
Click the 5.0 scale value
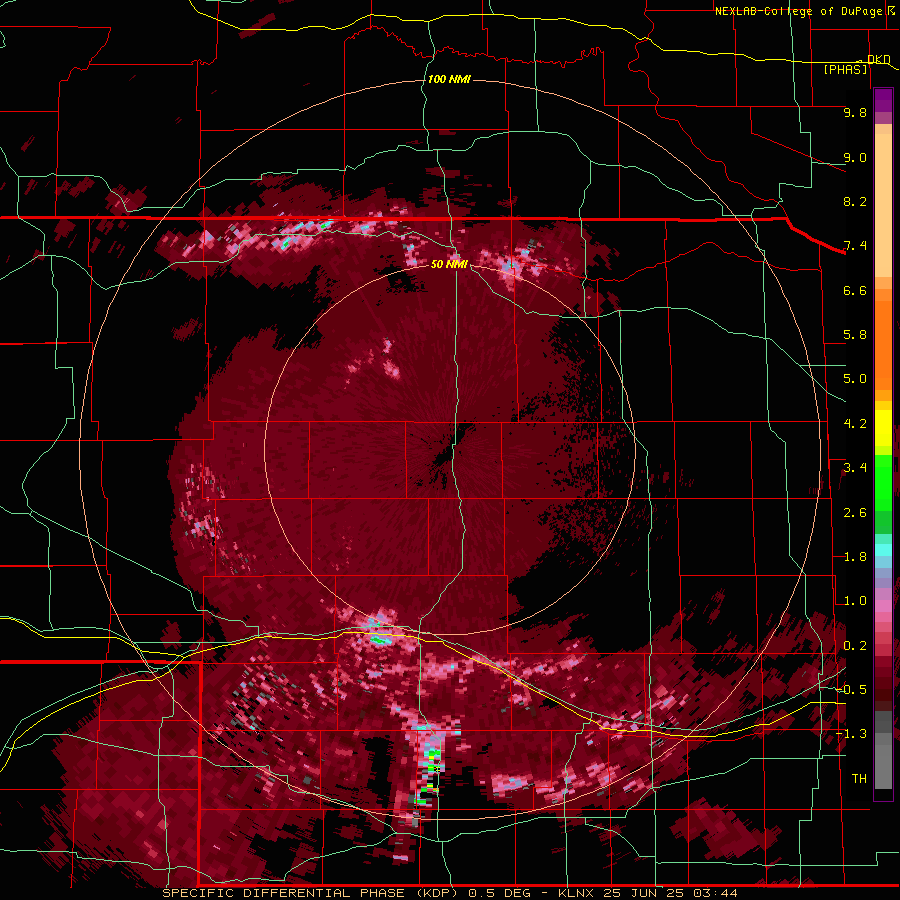pyautogui.click(x=855, y=379)
